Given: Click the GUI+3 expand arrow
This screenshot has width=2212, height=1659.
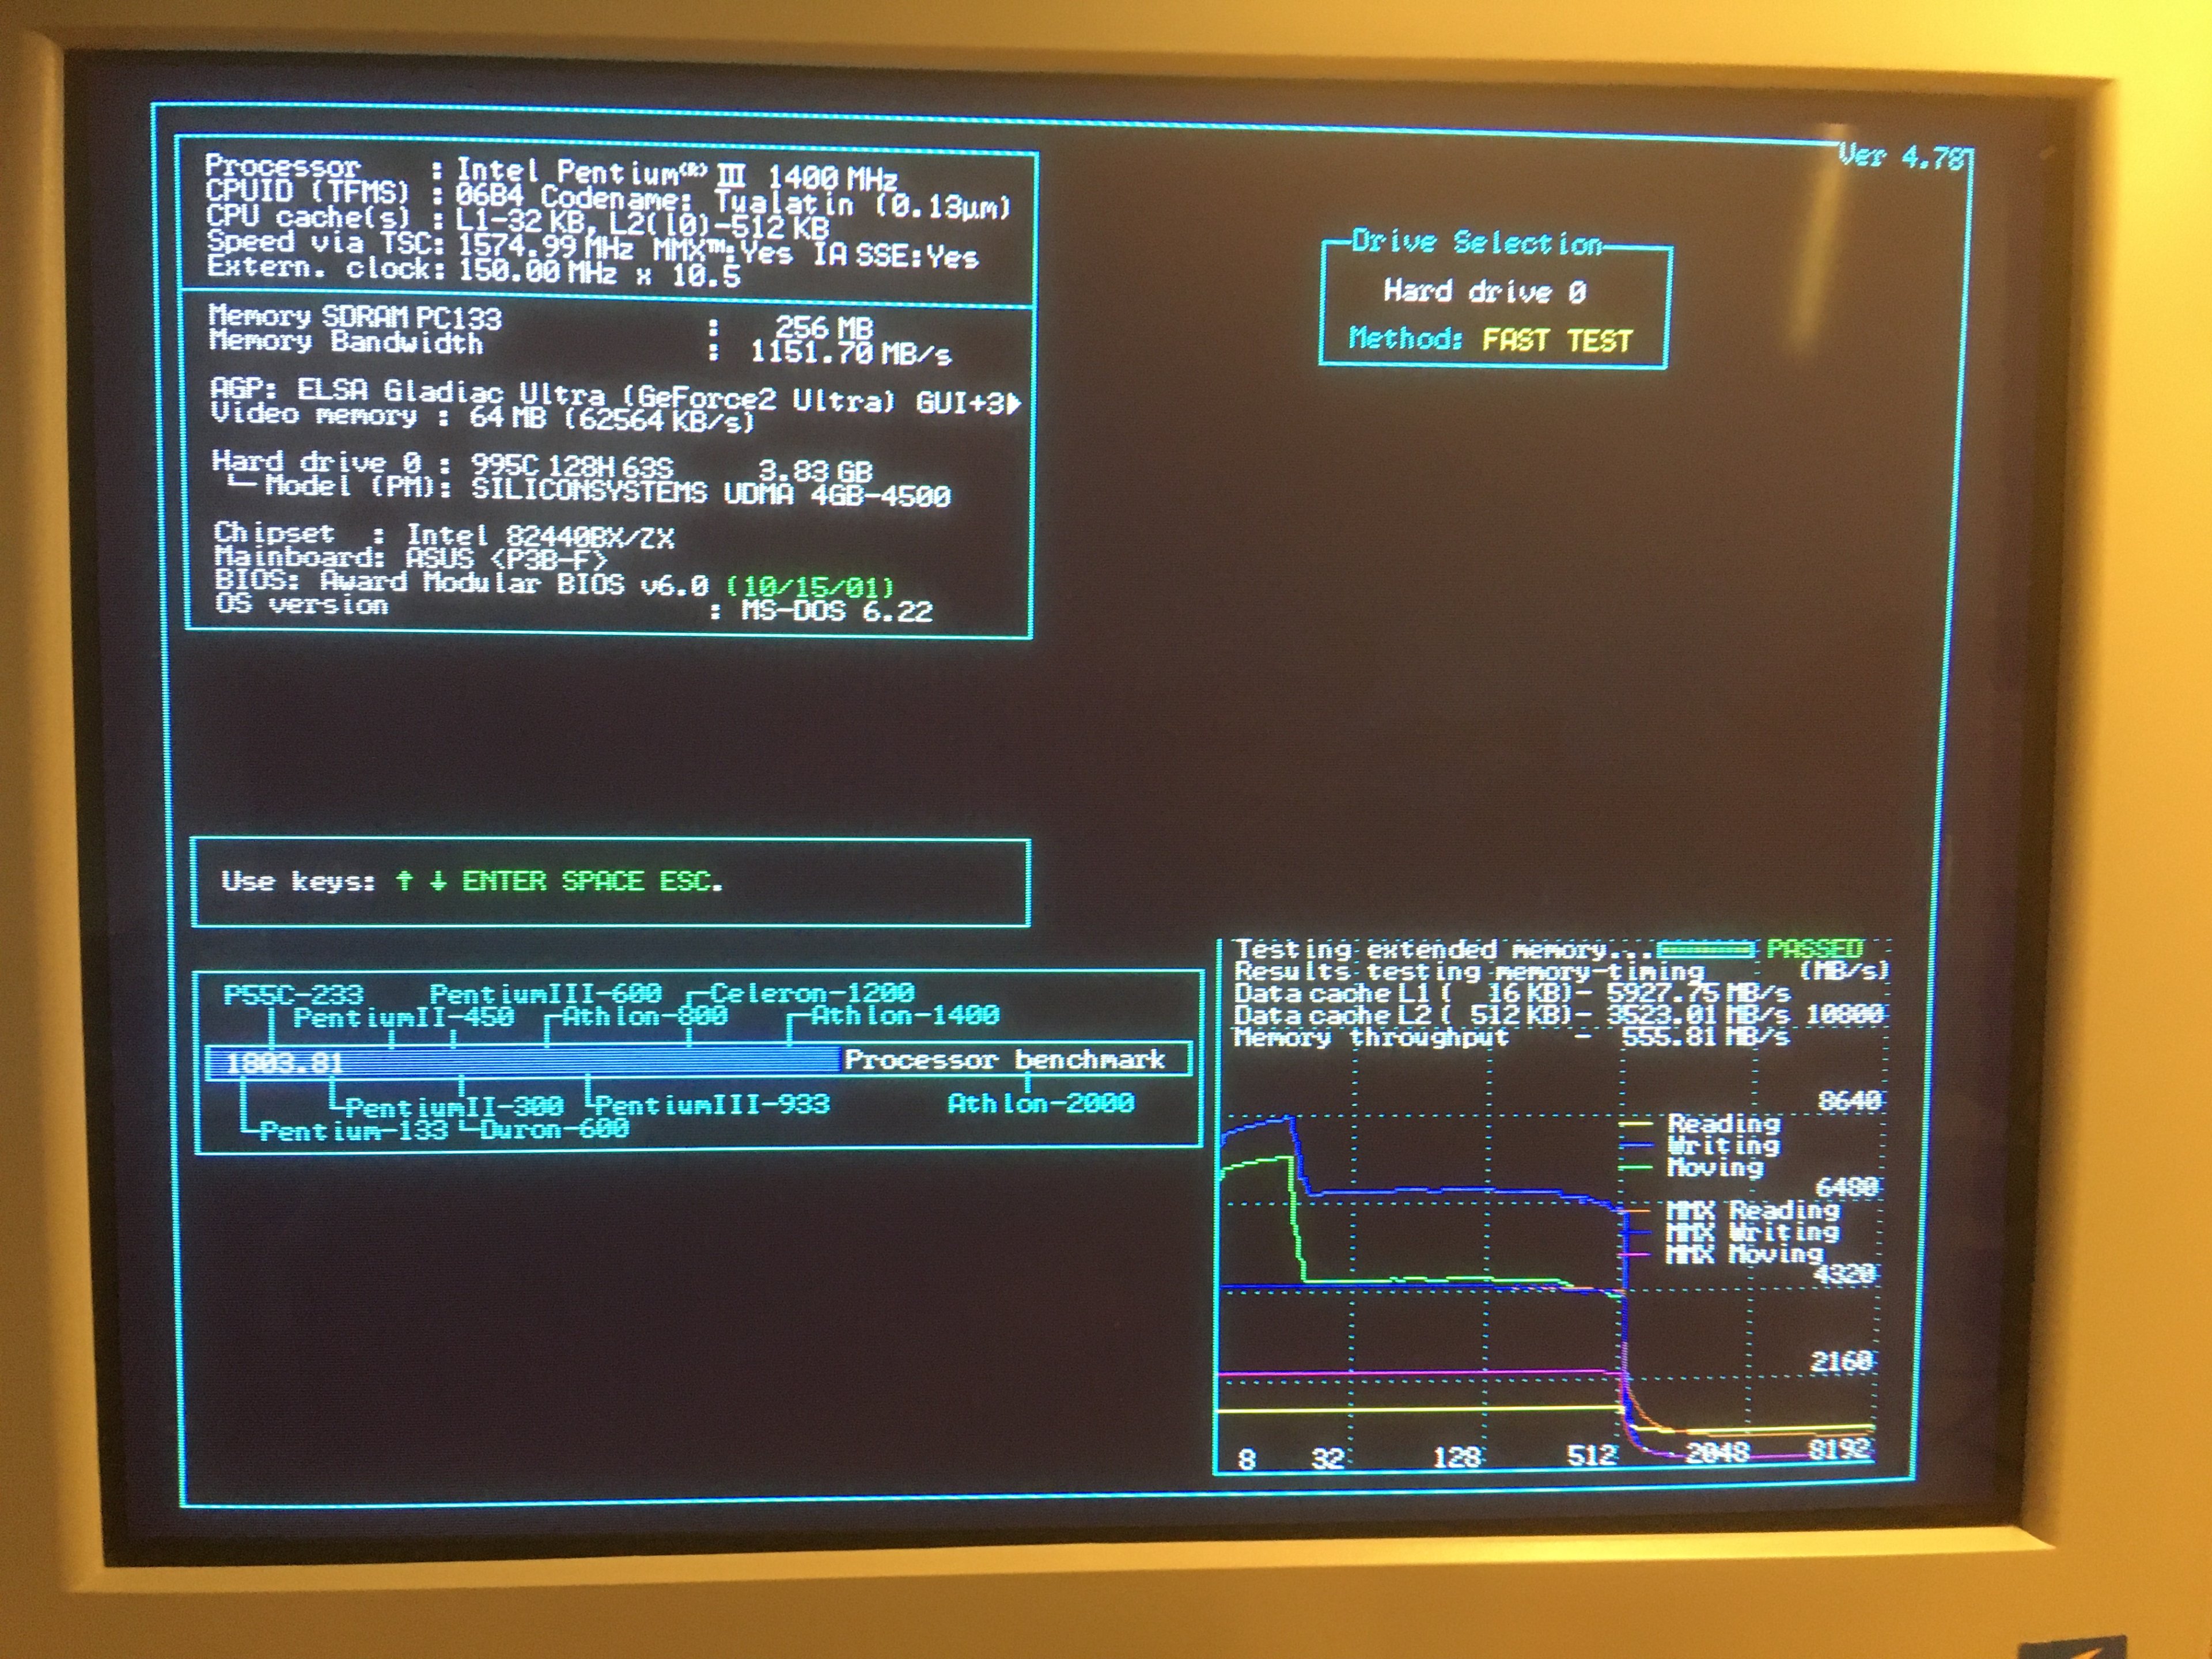Looking at the screenshot, I should coord(1014,403).
